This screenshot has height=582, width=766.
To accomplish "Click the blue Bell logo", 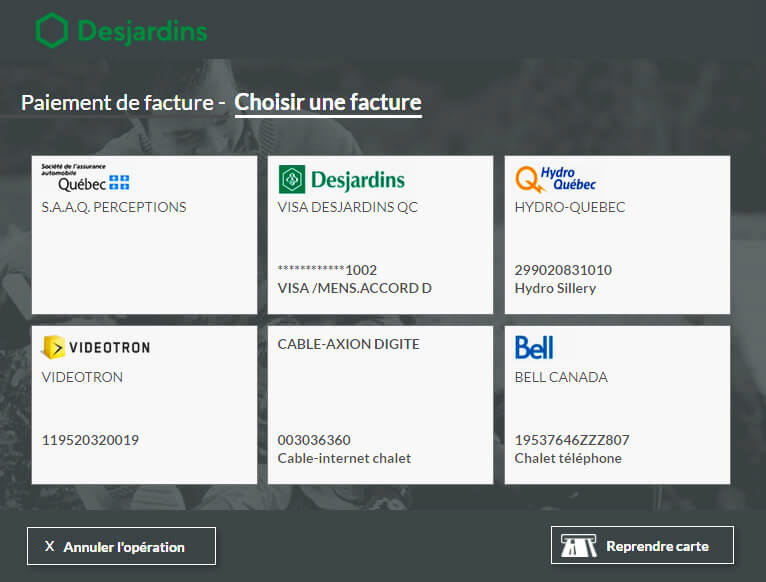I will click(534, 347).
